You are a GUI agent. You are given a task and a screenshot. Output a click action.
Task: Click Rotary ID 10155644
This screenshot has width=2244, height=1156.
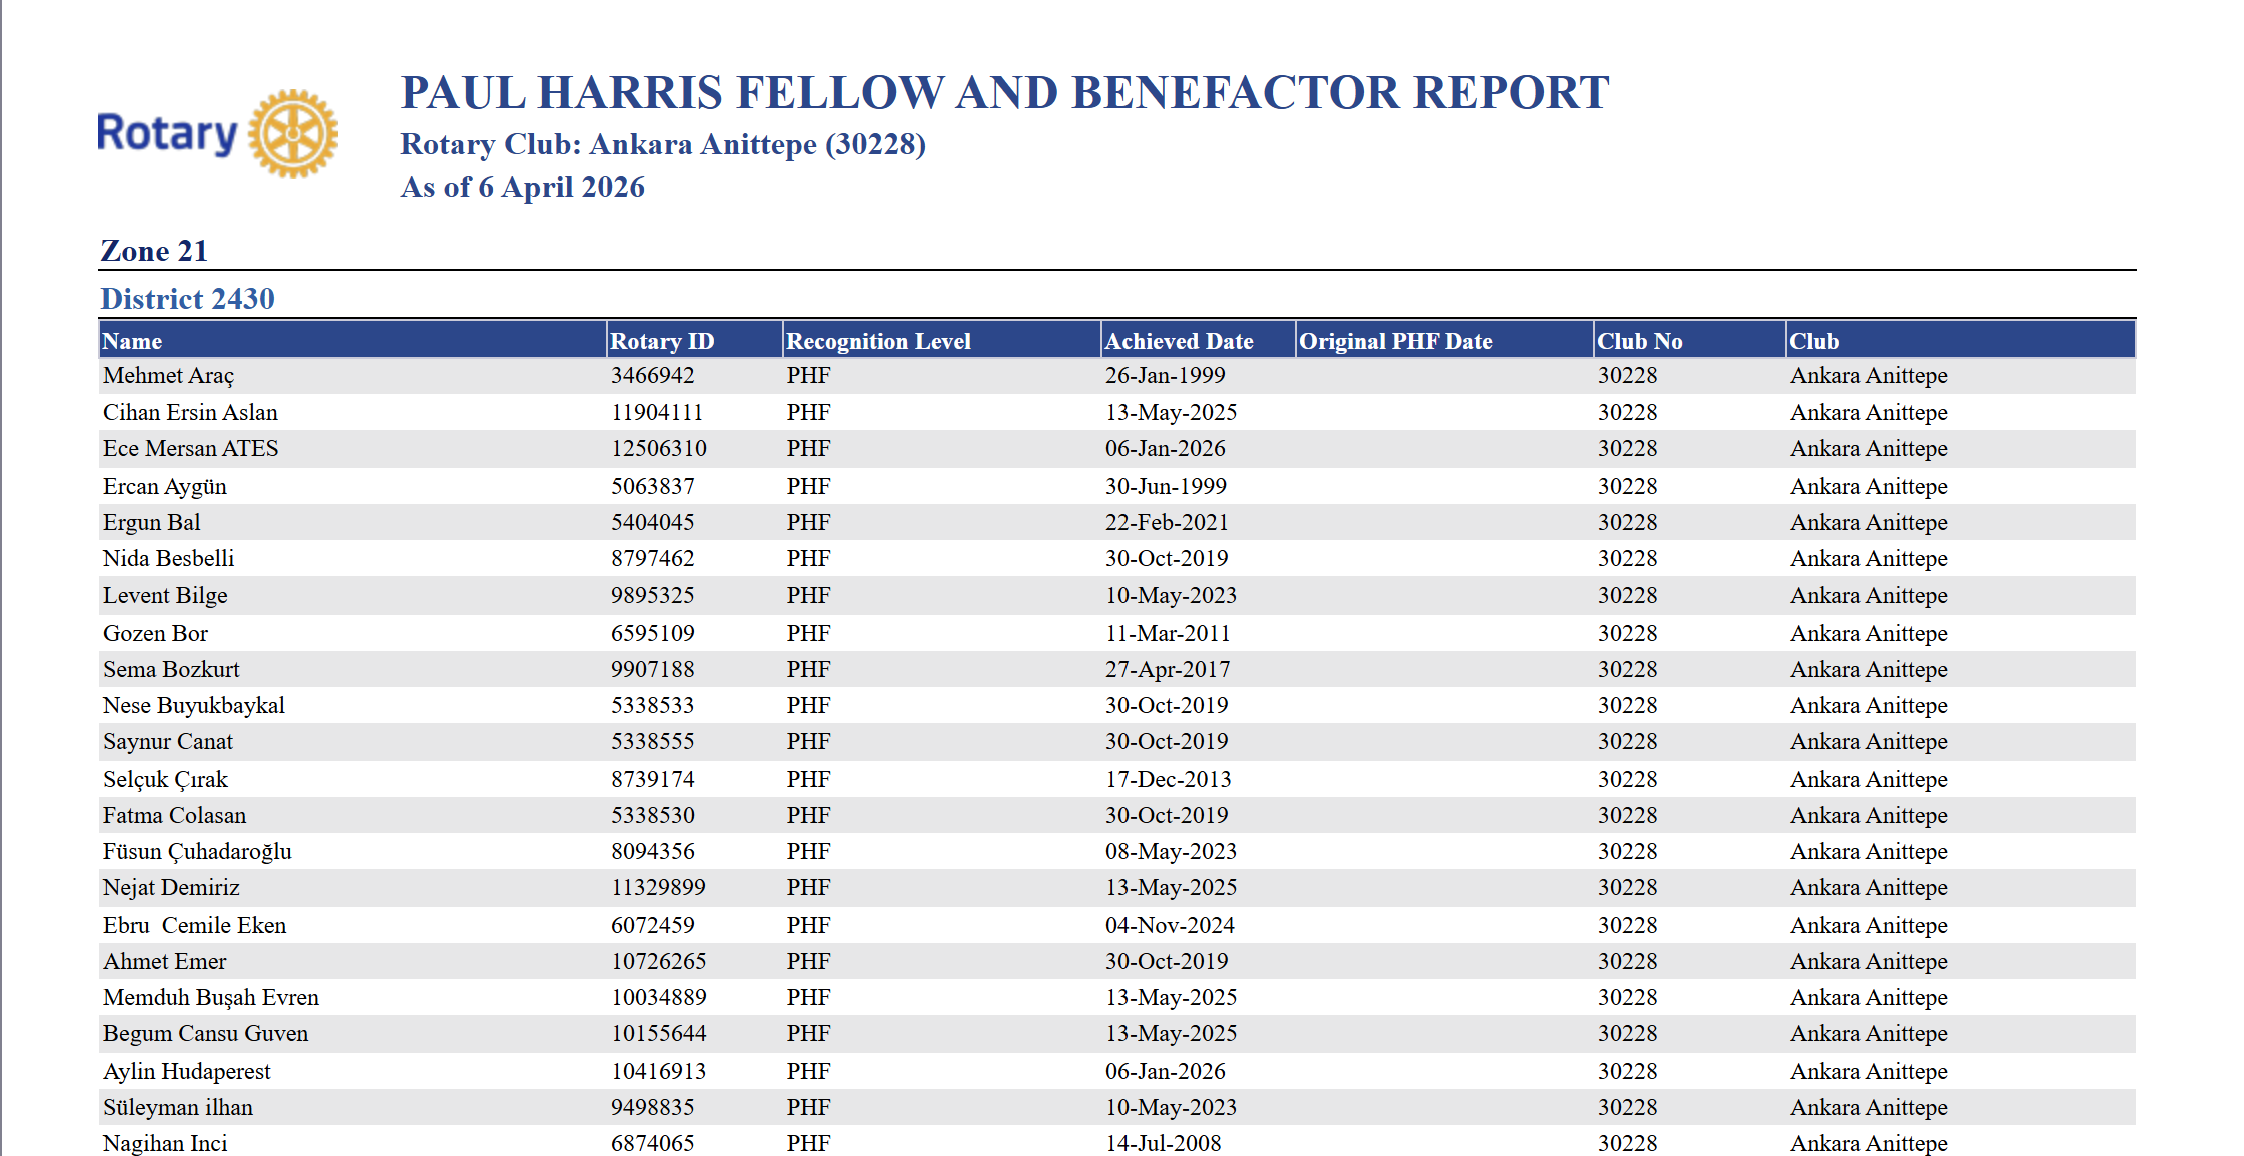tap(659, 1033)
